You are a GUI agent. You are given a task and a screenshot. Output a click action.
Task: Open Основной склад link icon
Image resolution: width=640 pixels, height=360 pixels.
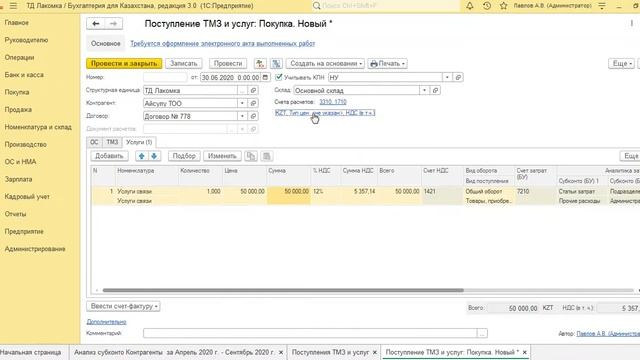pyautogui.click(x=435, y=90)
